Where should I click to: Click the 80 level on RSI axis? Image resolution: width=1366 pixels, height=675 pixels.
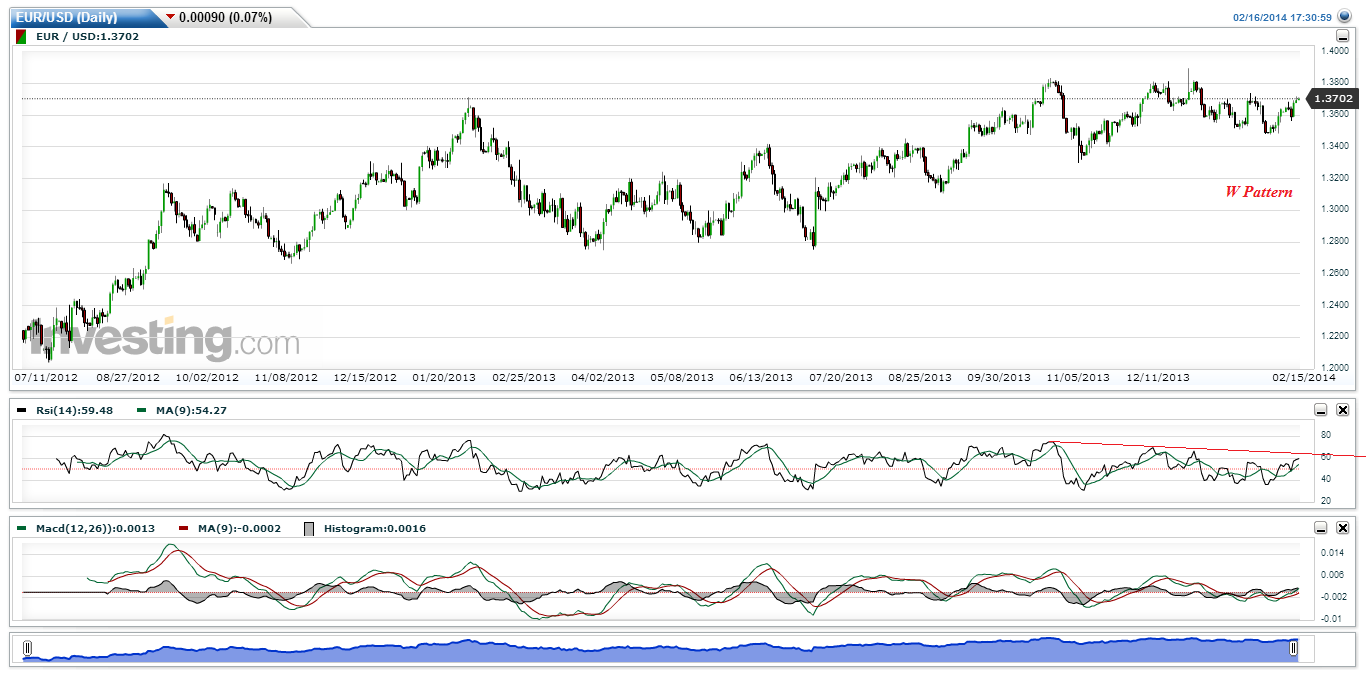click(x=1326, y=435)
